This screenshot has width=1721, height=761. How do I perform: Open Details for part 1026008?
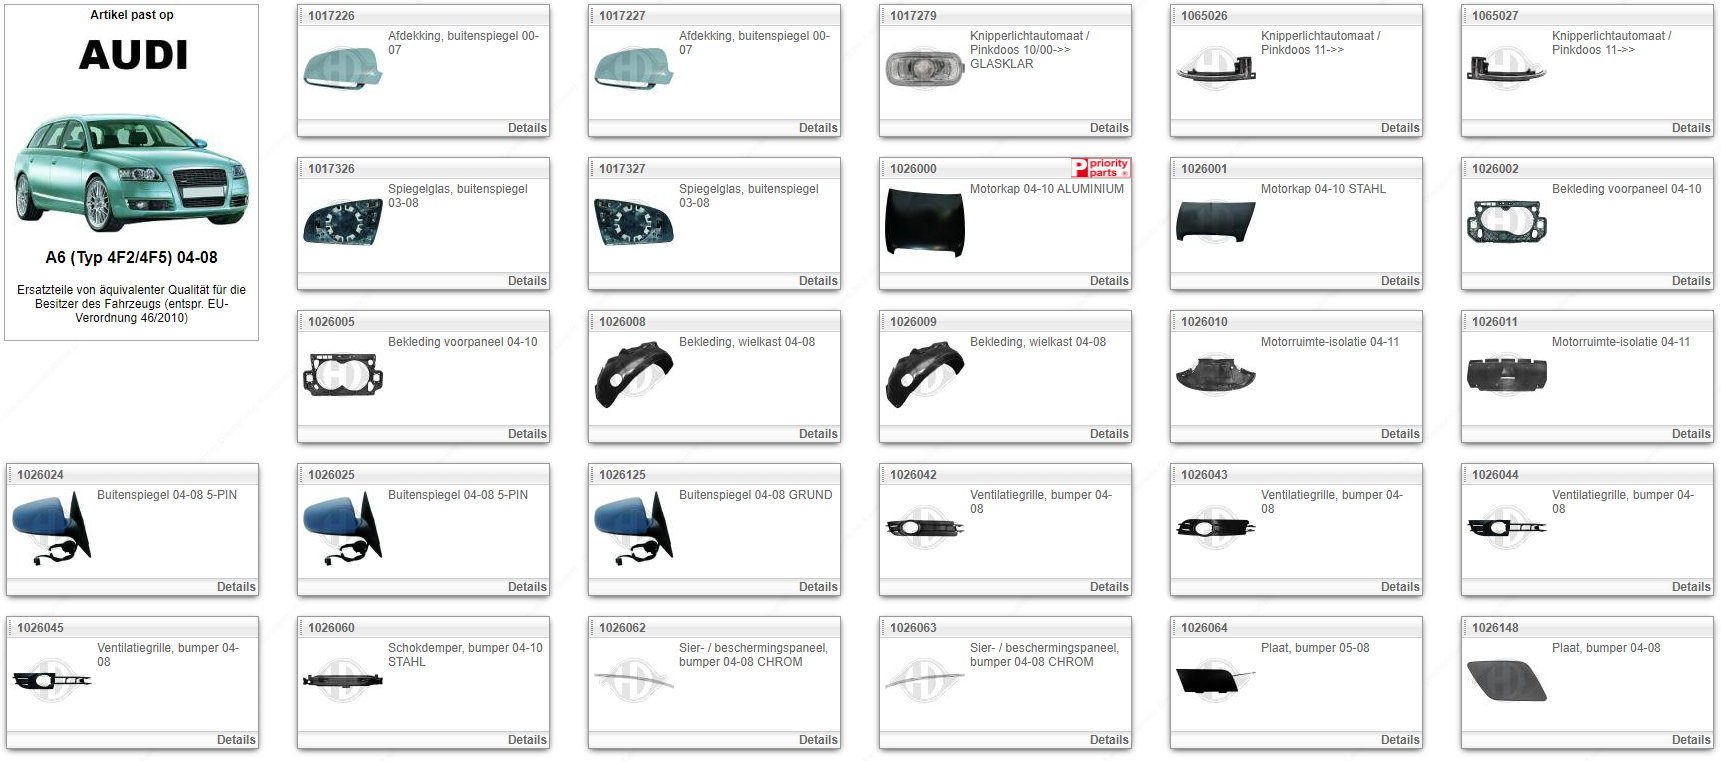coord(818,434)
